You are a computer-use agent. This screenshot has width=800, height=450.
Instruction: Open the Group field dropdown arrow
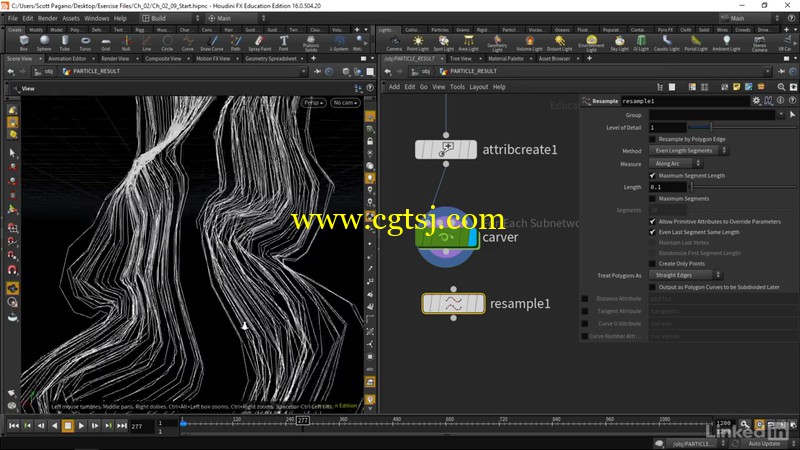tap(781, 115)
